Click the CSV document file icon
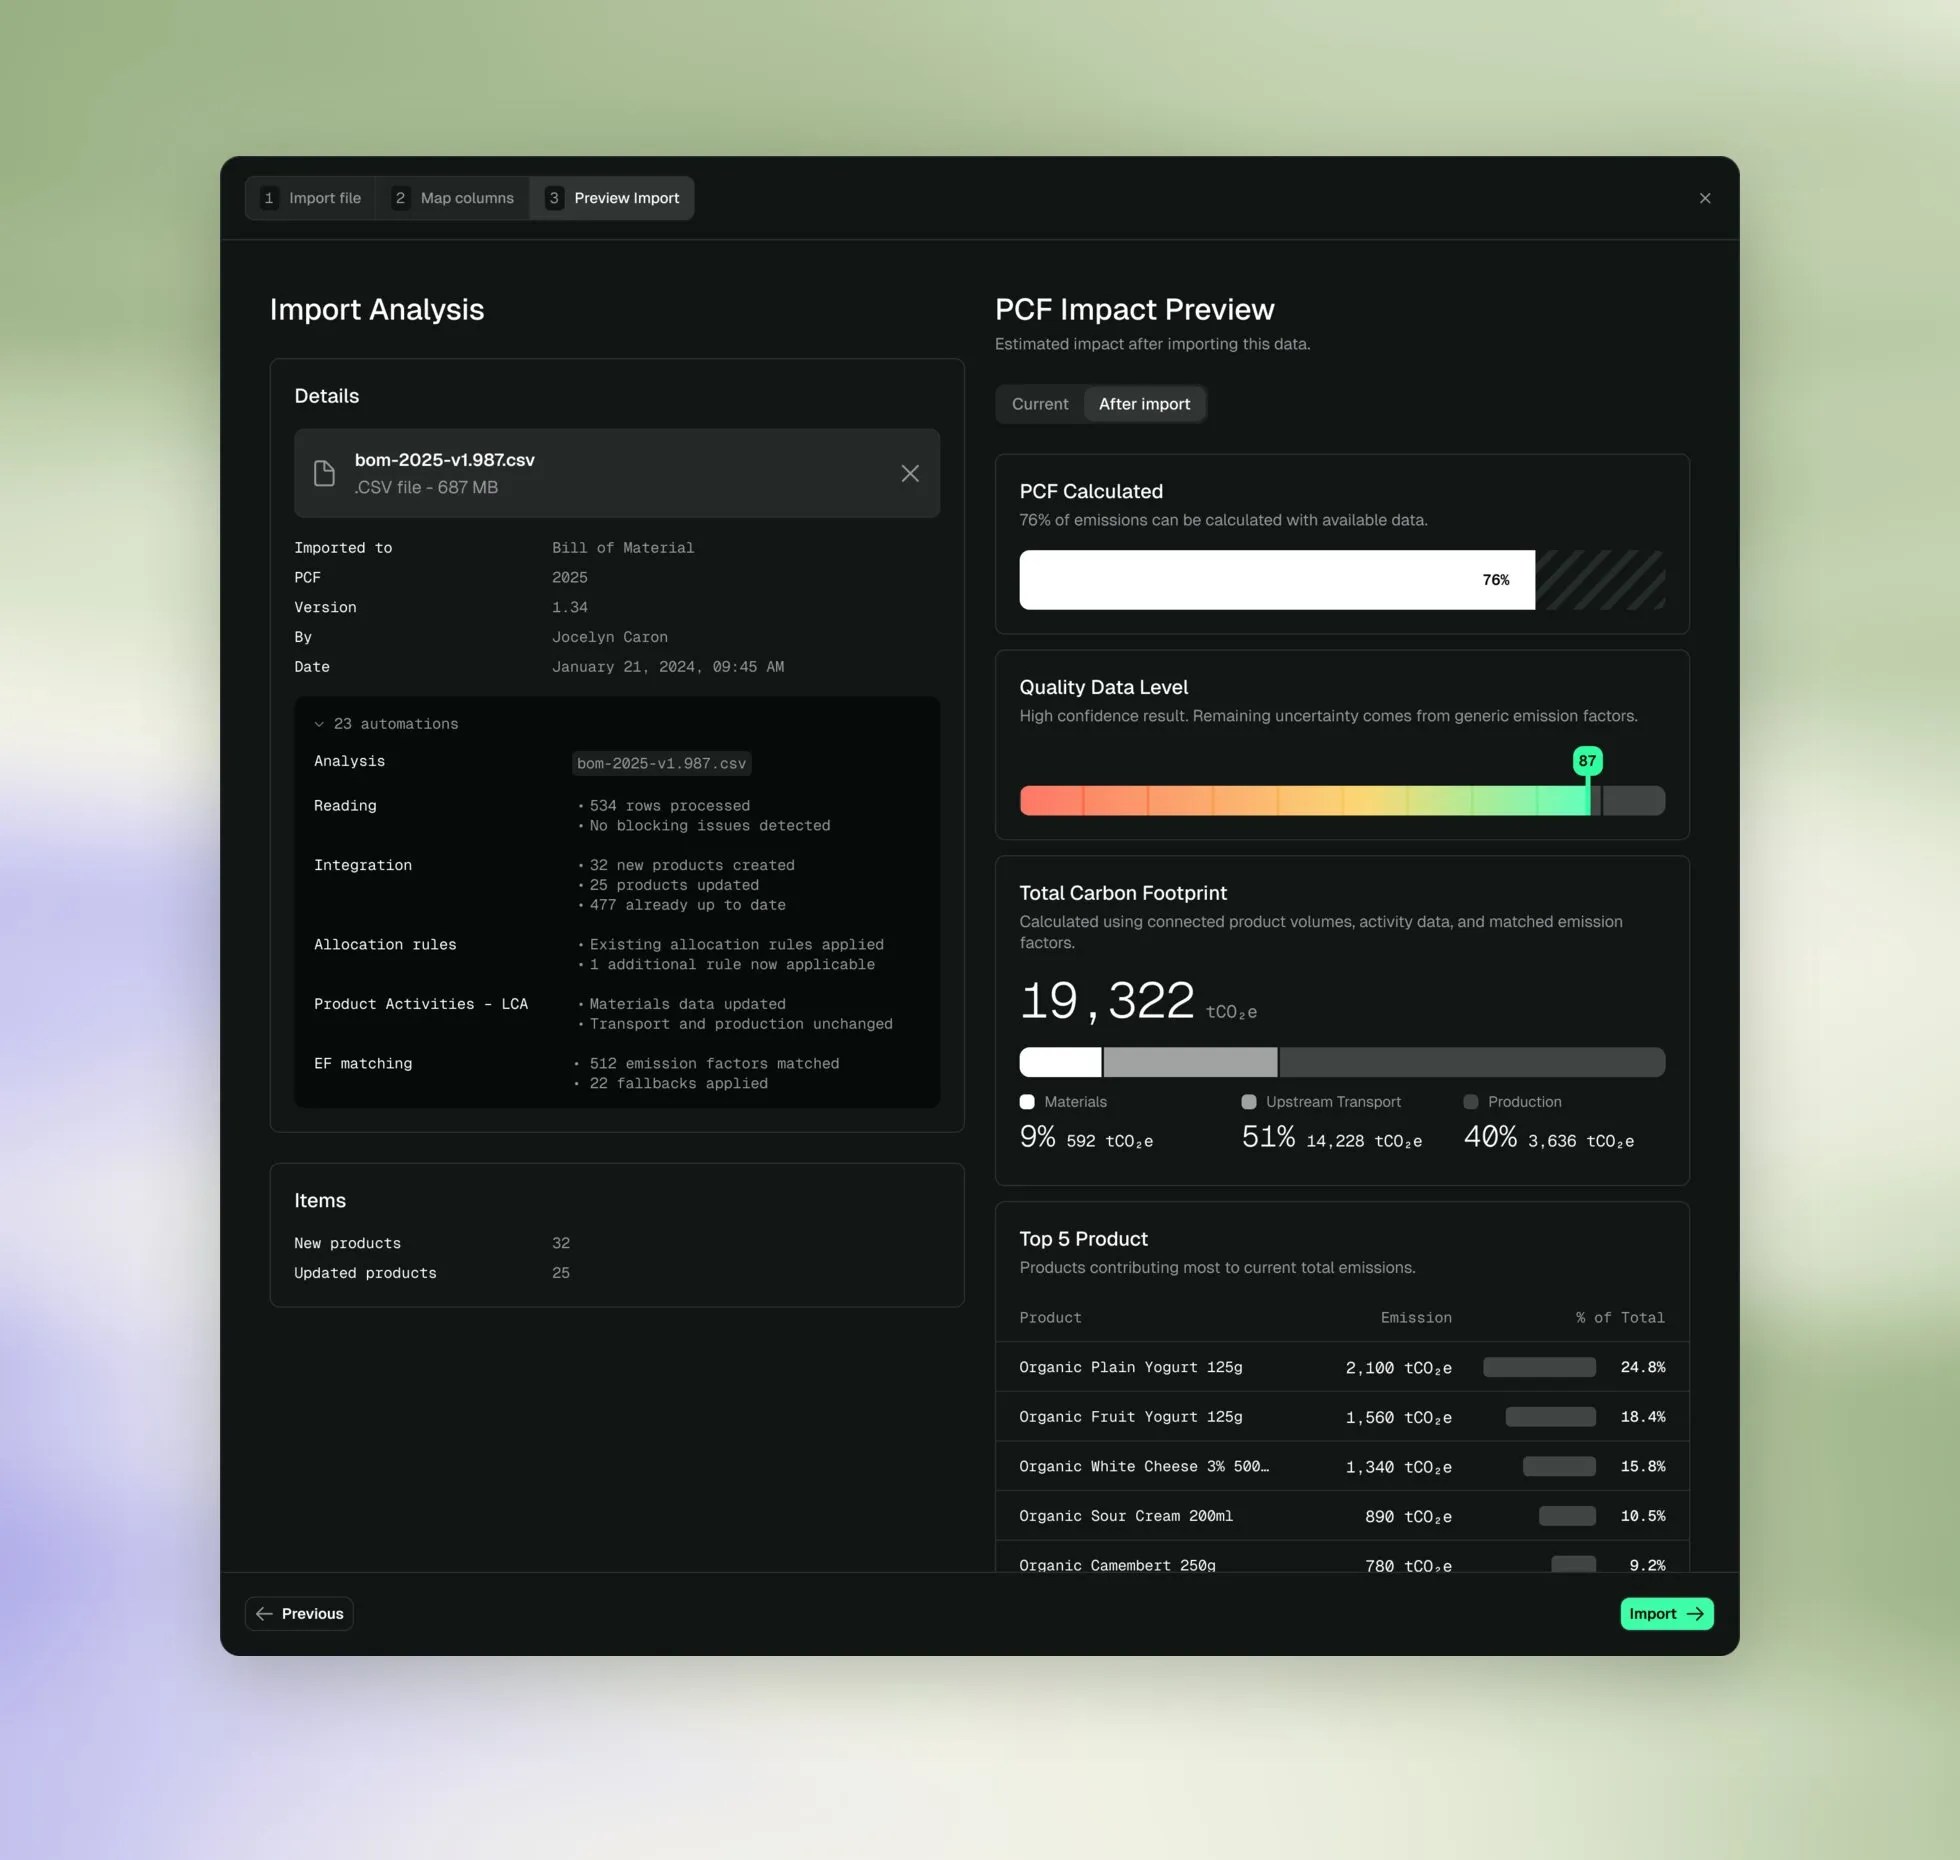1960x1860 pixels. coord(324,473)
